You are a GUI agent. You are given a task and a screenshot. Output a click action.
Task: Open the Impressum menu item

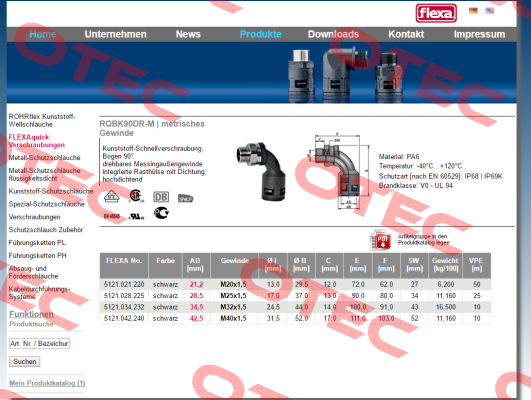tap(479, 34)
